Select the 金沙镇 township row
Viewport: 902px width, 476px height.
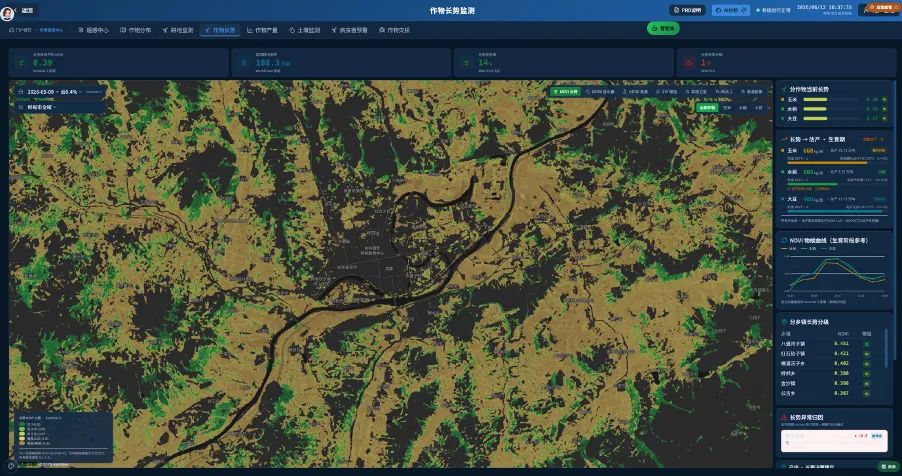832,383
